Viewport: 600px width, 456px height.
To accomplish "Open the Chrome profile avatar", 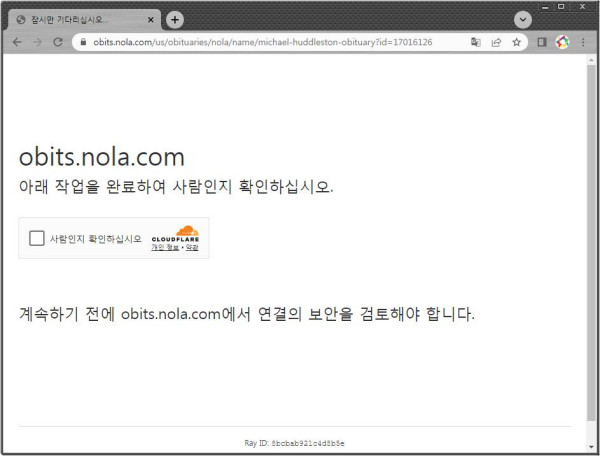I will click(x=562, y=43).
